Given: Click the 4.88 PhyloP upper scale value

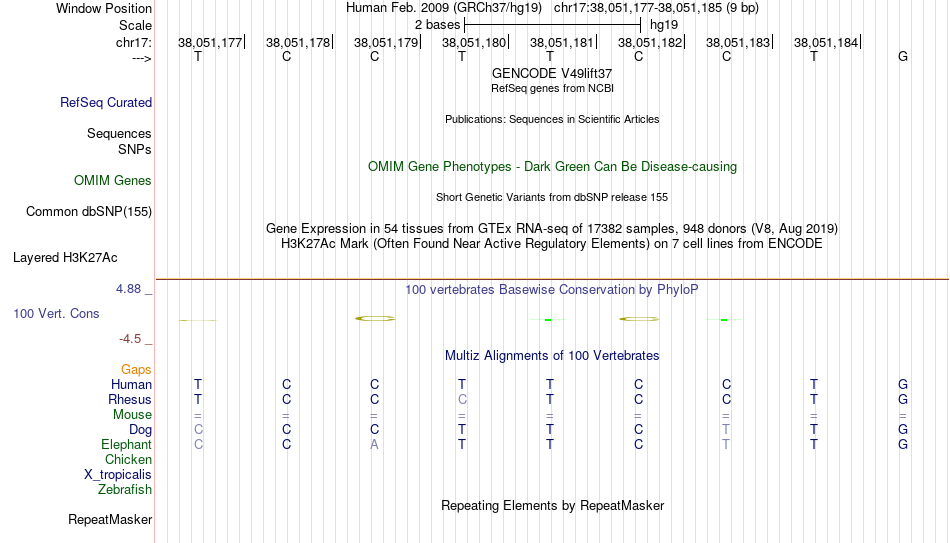Looking at the screenshot, I should 128,289.
